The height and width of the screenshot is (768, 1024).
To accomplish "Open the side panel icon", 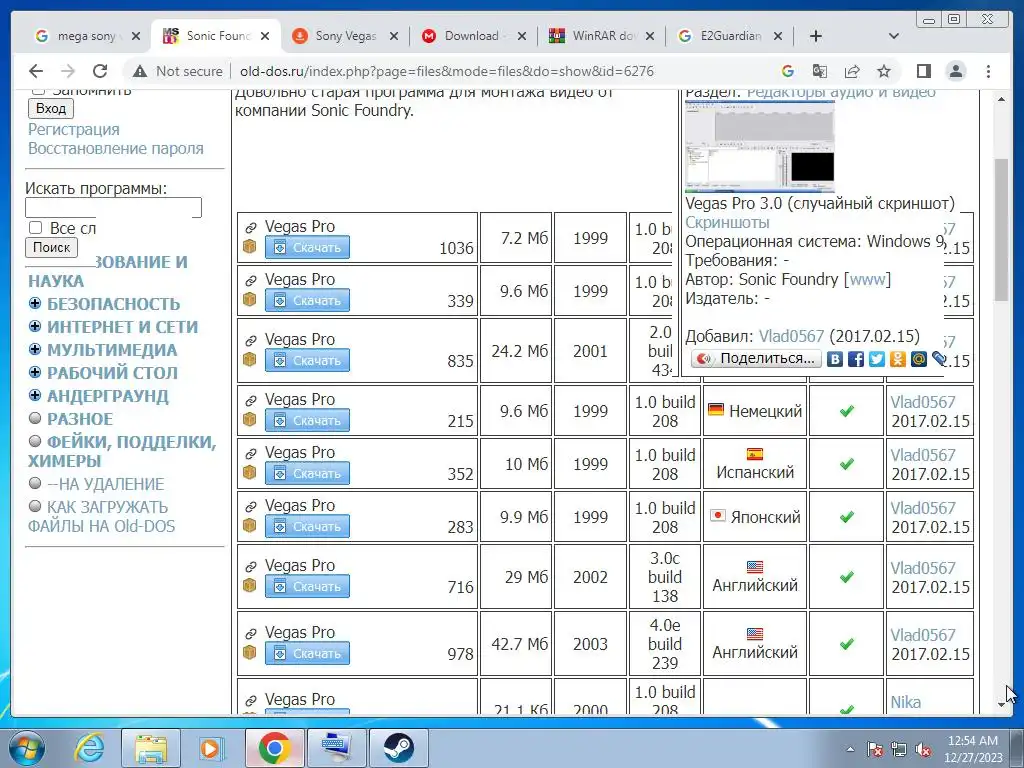I will tap(923, 71).
